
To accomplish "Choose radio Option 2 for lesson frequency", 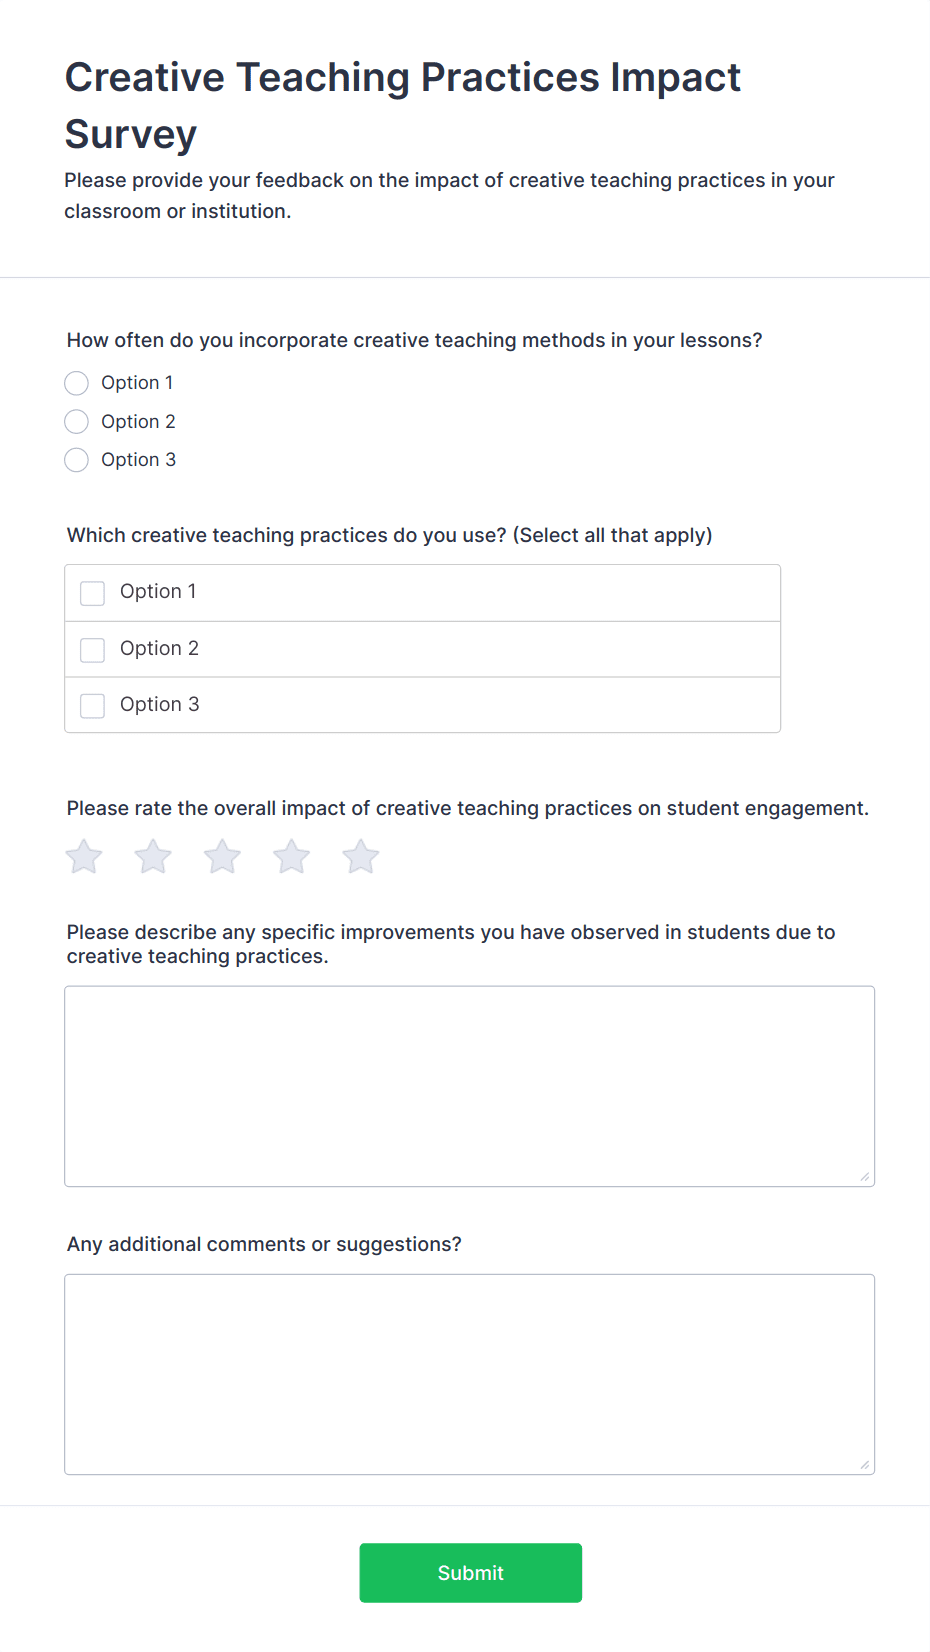I will click(77, 422).
